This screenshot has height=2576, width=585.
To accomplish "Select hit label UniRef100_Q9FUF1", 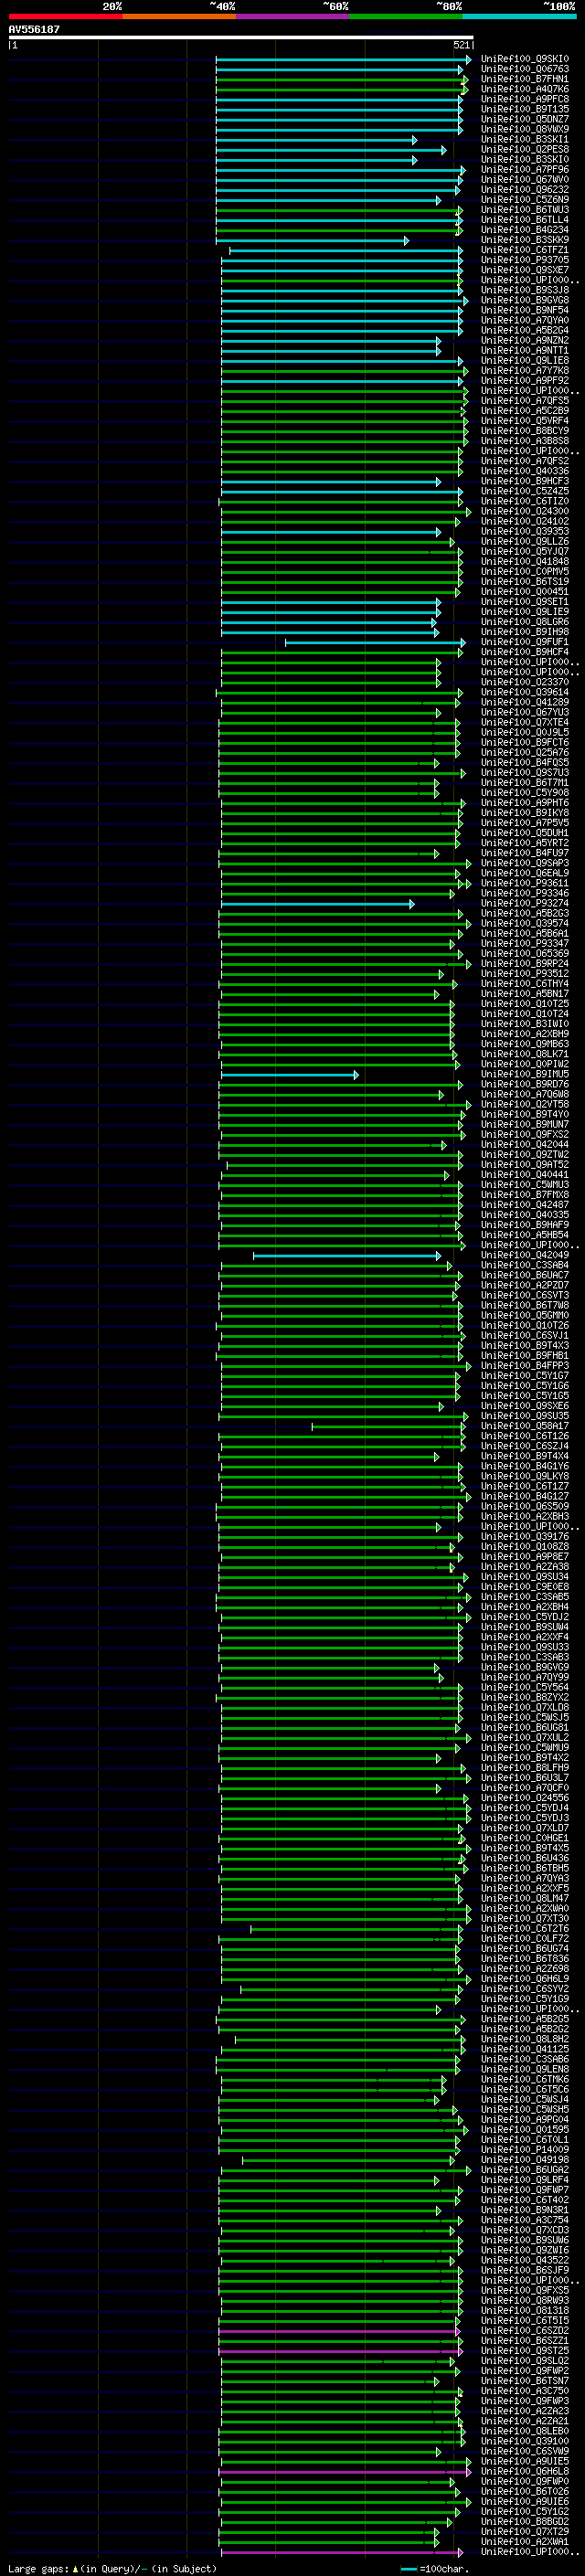I will 525,642.
